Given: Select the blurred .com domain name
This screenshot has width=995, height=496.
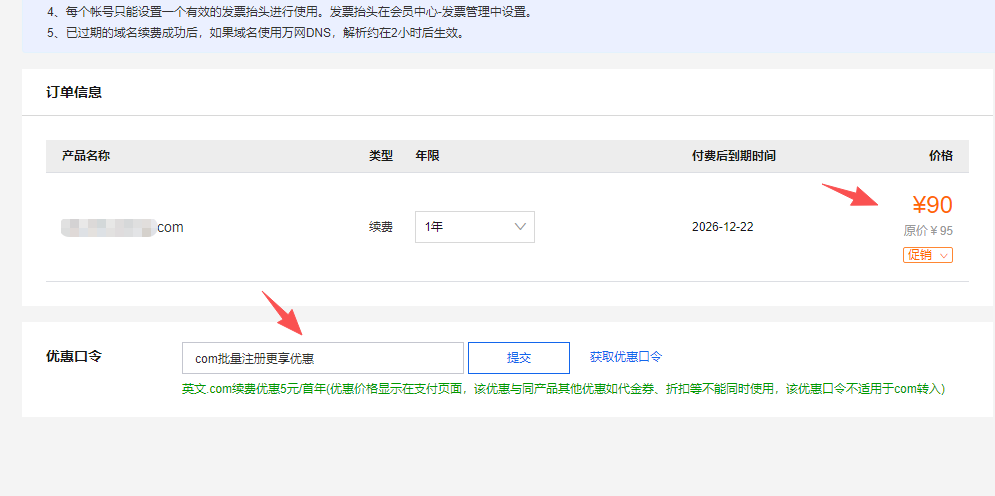Looking at the screenshot, I should click(x=122, y=227).
